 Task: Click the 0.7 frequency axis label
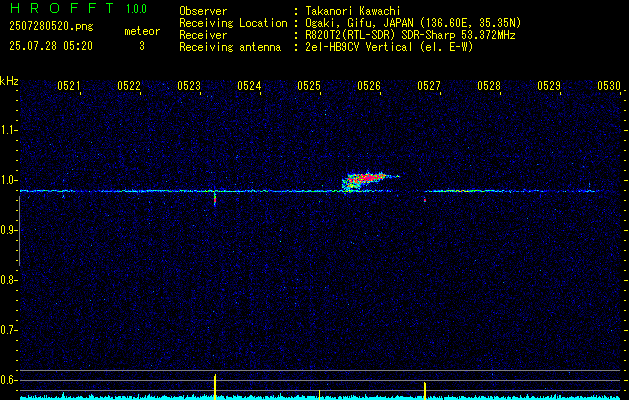pos(8,330)
